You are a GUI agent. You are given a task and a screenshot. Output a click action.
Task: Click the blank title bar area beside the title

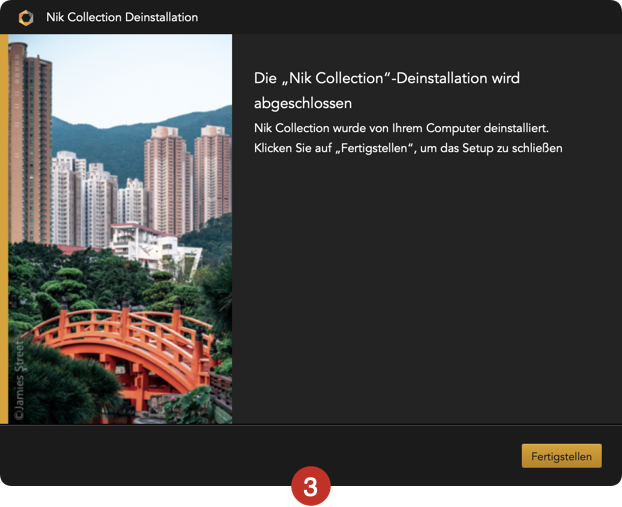409,17
